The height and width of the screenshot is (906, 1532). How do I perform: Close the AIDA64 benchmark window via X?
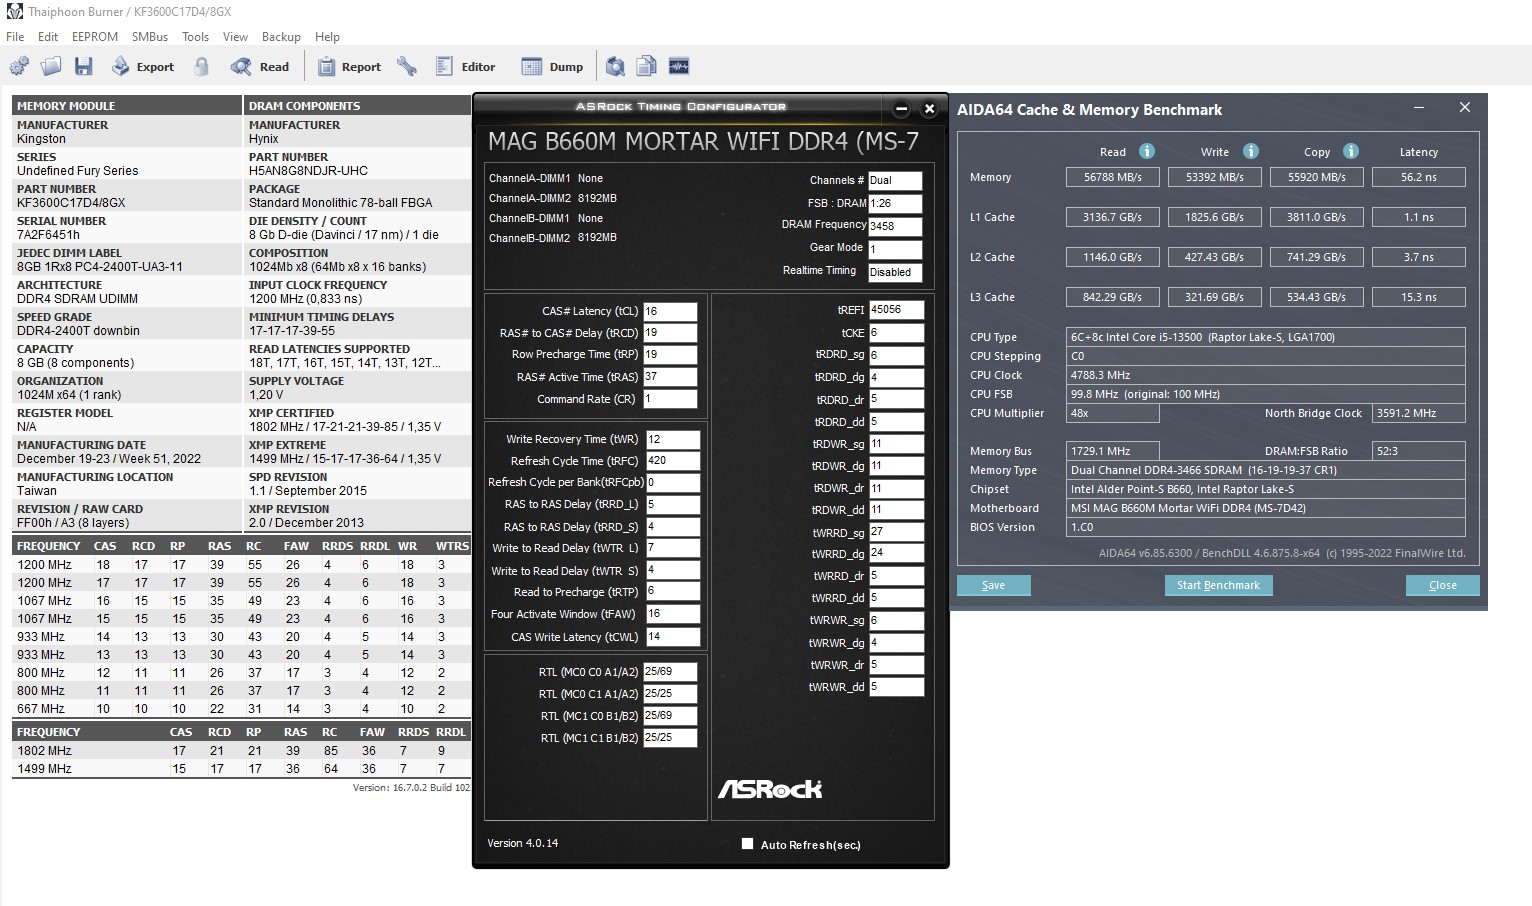coord(1465,108)
